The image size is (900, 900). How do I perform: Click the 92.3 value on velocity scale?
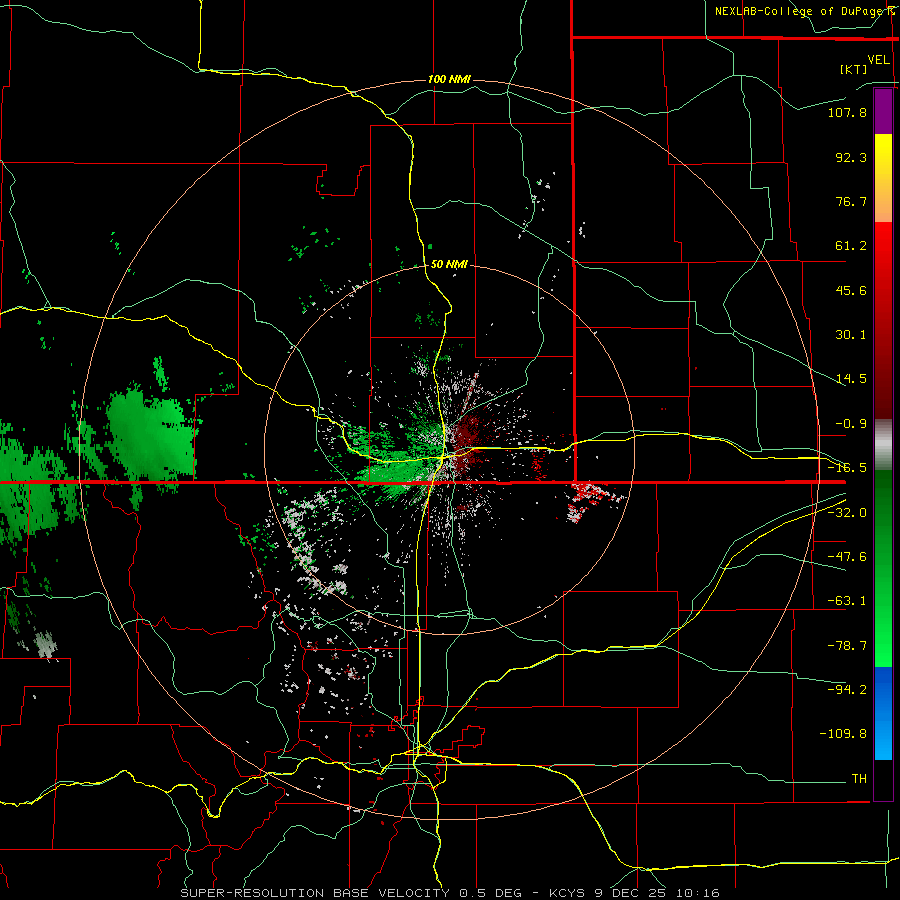coord(851,157)
